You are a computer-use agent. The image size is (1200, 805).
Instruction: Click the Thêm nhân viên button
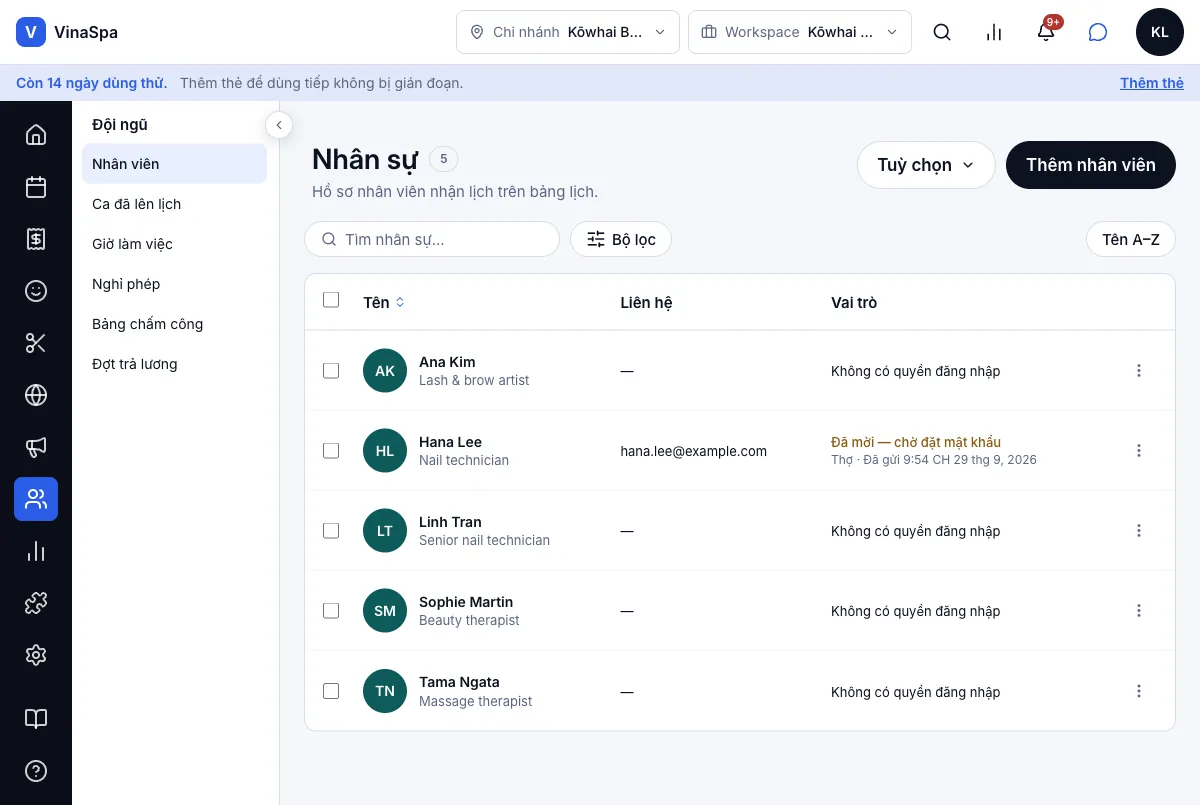tap(1091, 165)
